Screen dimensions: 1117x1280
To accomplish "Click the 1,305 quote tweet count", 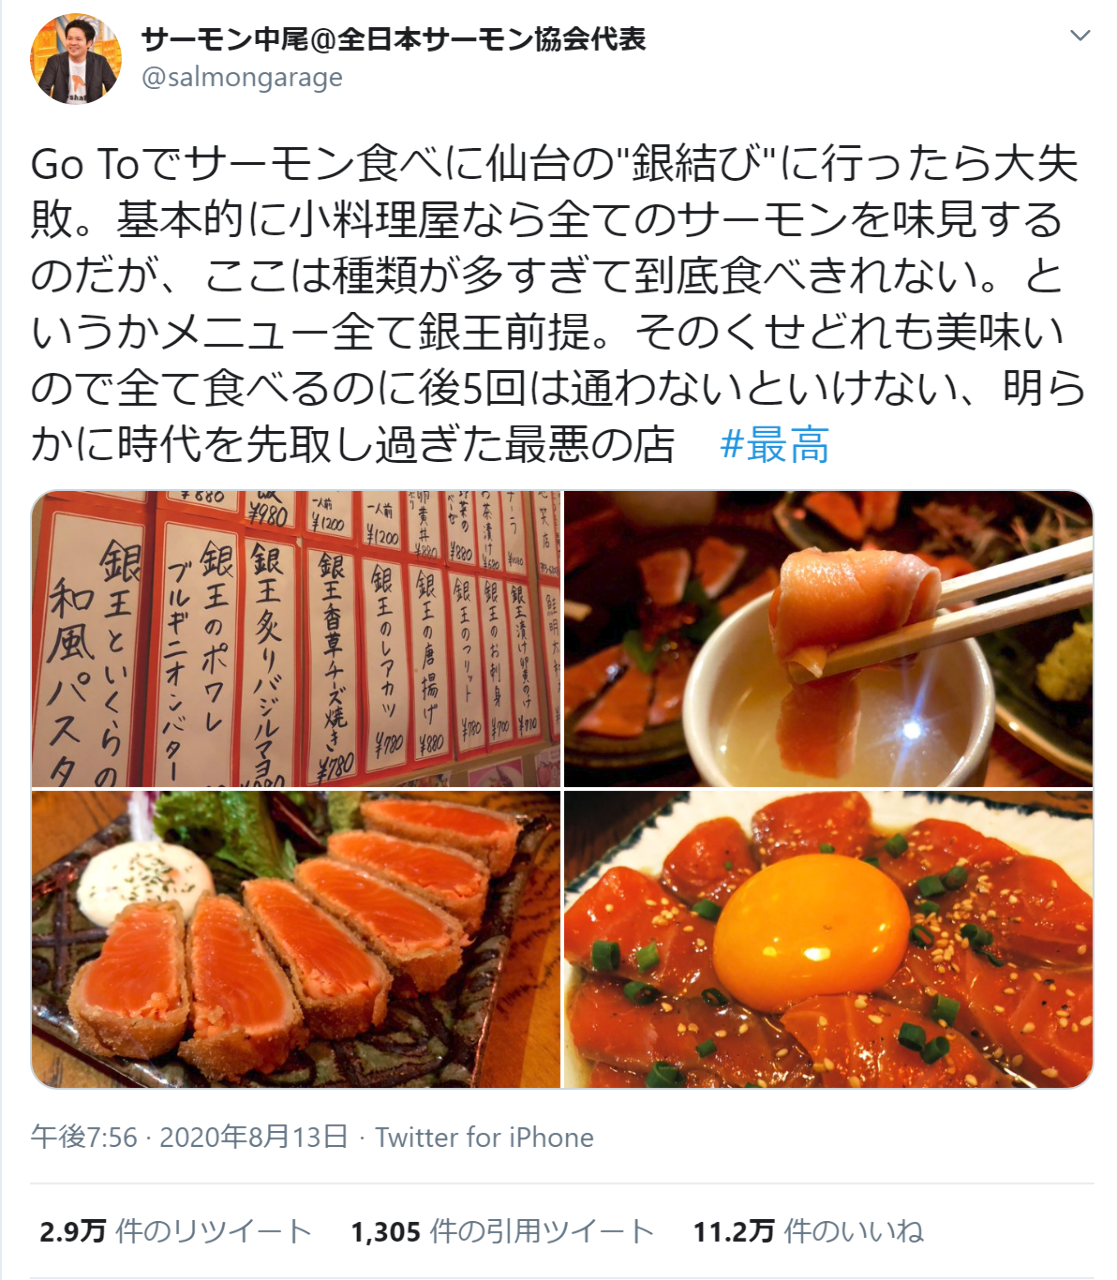I will click(385, 1231).
